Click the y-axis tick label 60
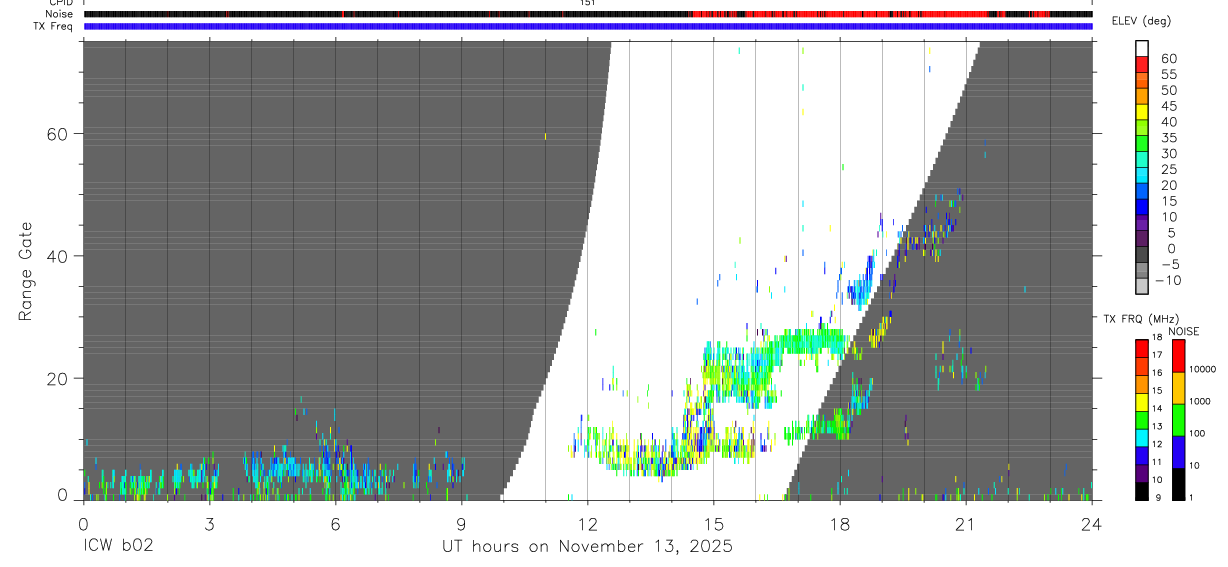The width and height of the screenshot is (1228, 567). tap(55, 134)
